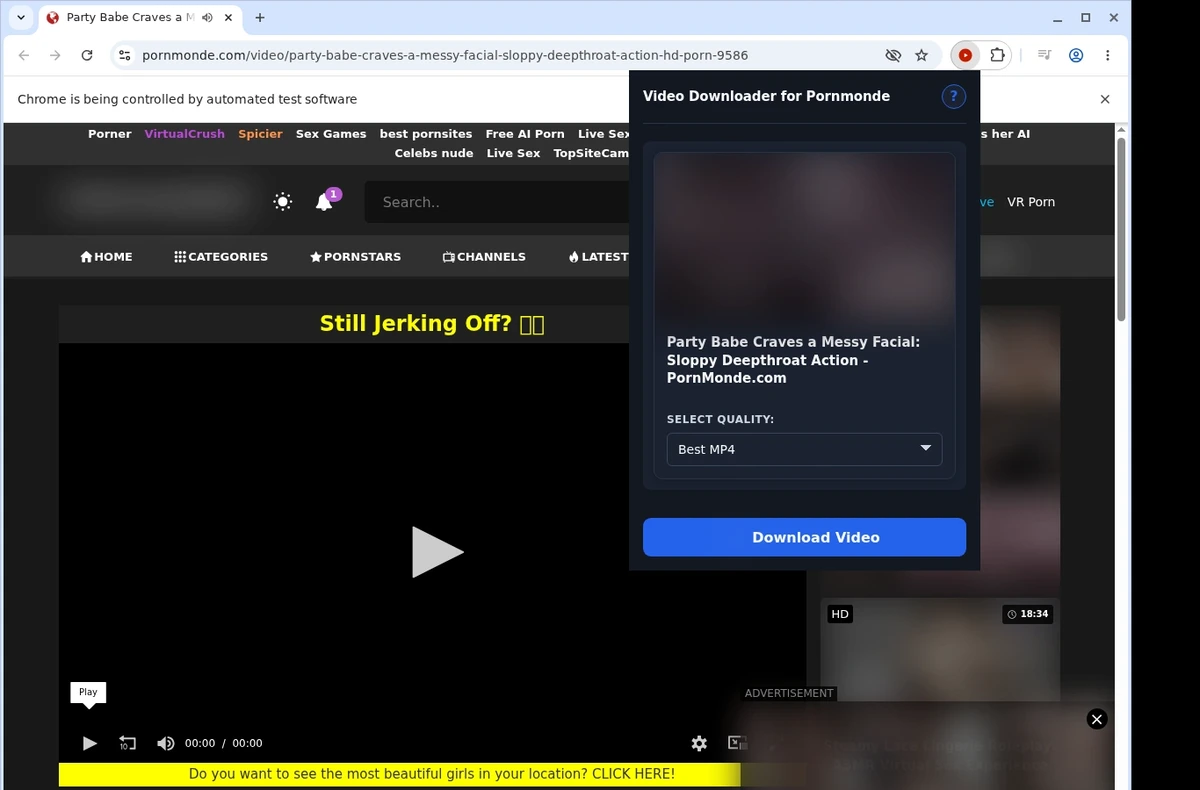Close the advertisement with the X button
This screenshot has height=790, width=1200.
[1097, 719]
